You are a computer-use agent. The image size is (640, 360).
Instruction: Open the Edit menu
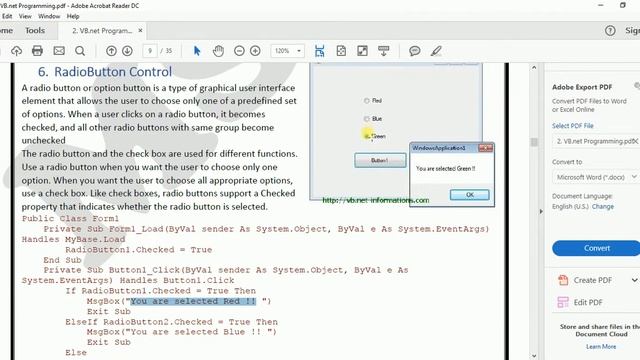pyautogui.click(x=7, y=16)
